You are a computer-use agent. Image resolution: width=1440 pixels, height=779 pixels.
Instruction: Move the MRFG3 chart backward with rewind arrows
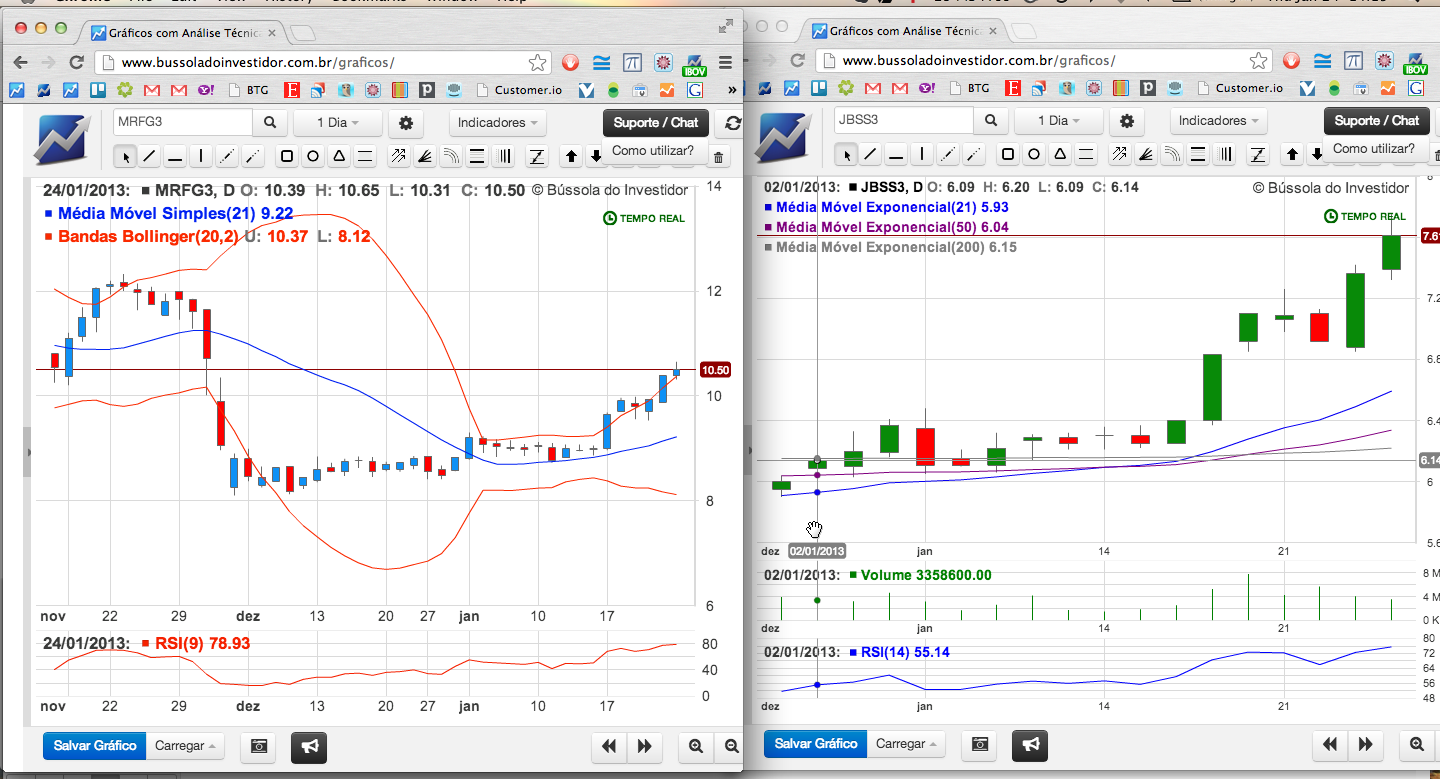[x=609, y=746]
